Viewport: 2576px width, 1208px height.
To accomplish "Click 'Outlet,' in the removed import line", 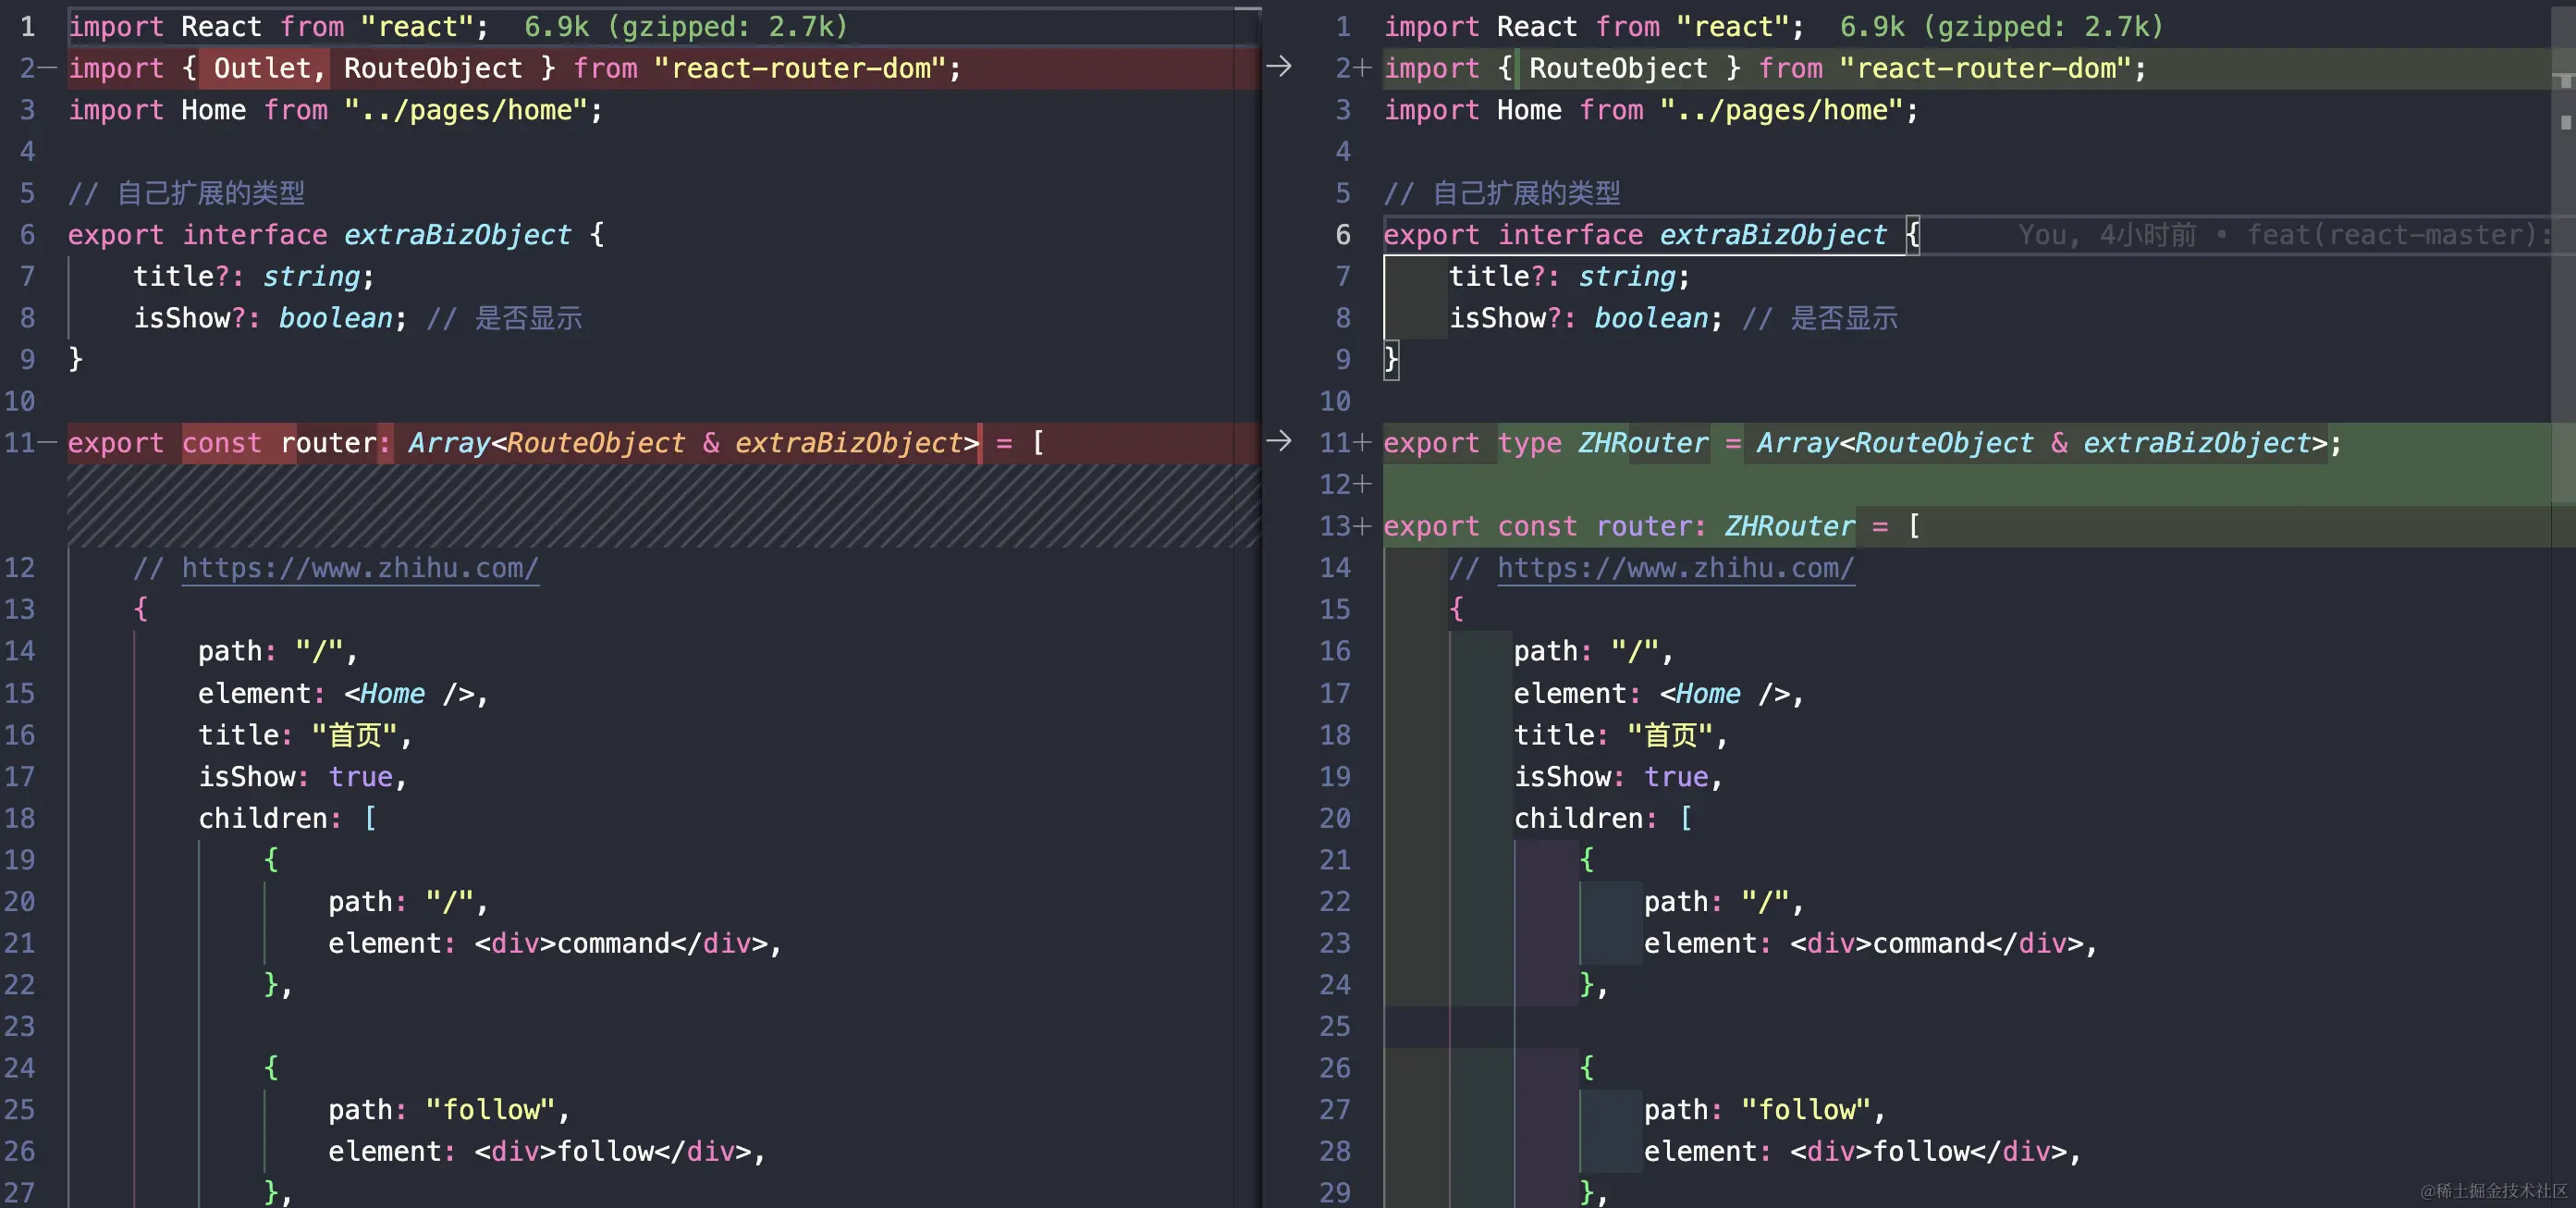I will (269, 68).
